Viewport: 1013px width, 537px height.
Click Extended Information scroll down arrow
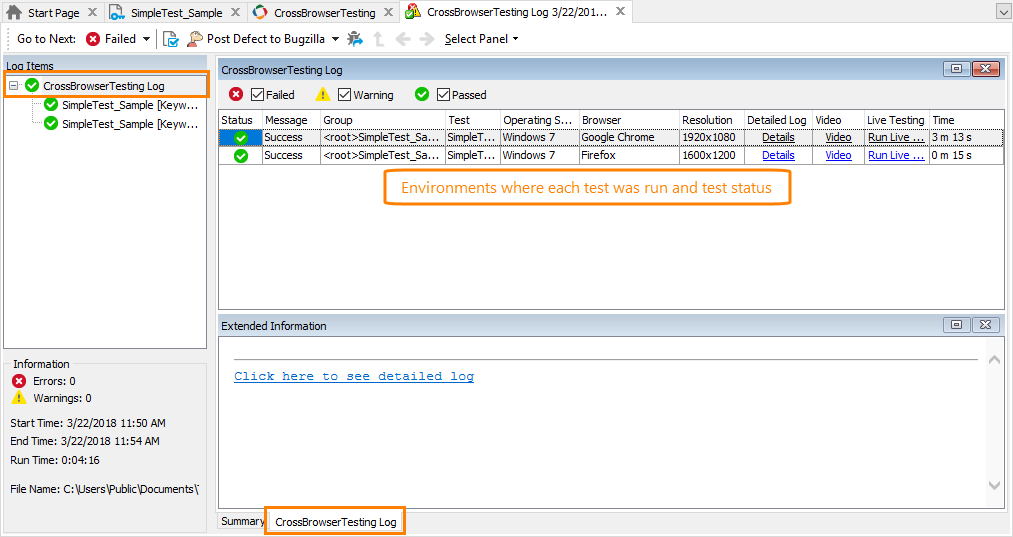pos(995,485)
